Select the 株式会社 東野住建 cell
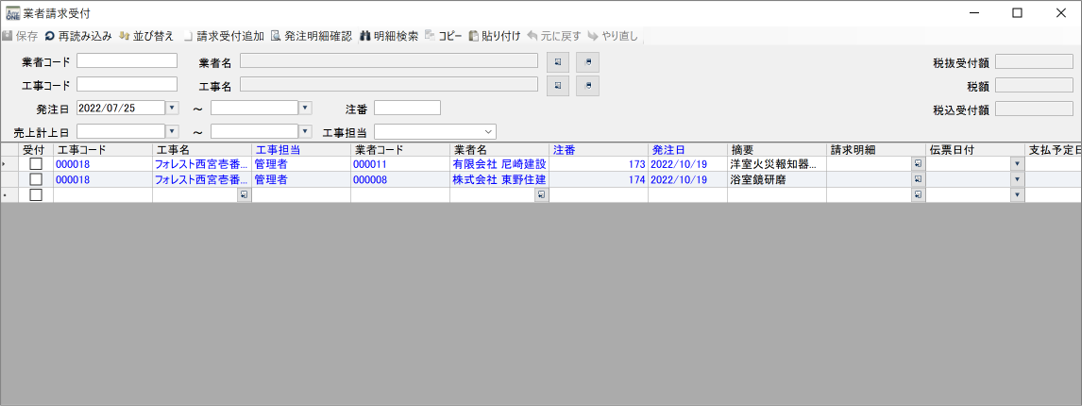The image size is (1082, 406). click(x=500, y=180)
